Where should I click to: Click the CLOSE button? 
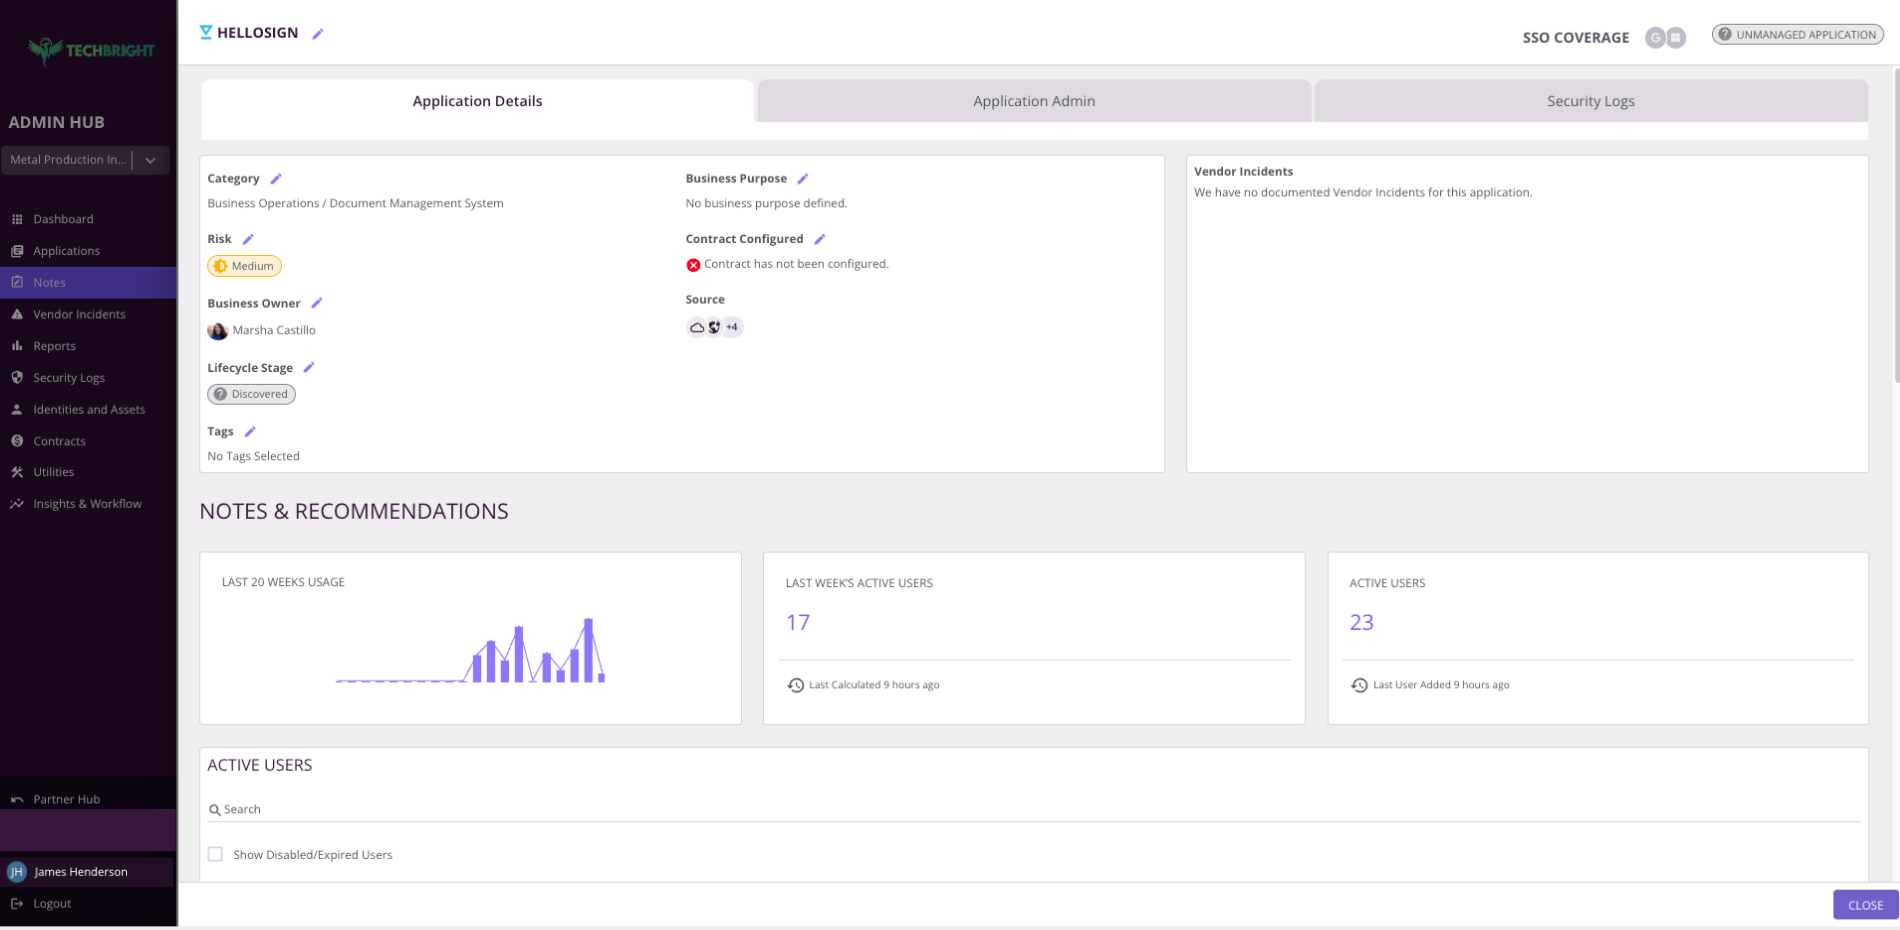click(1866, 905)
